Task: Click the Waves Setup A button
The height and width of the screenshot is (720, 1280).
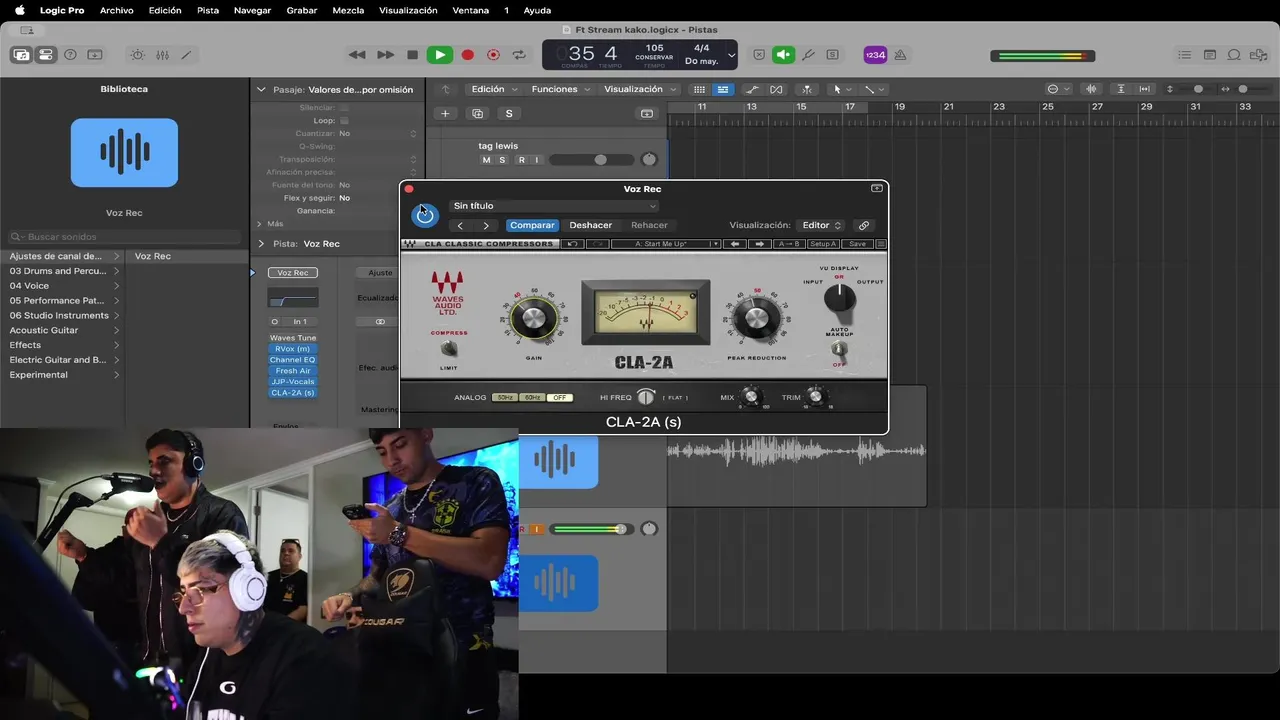Action: coord(823,244)
